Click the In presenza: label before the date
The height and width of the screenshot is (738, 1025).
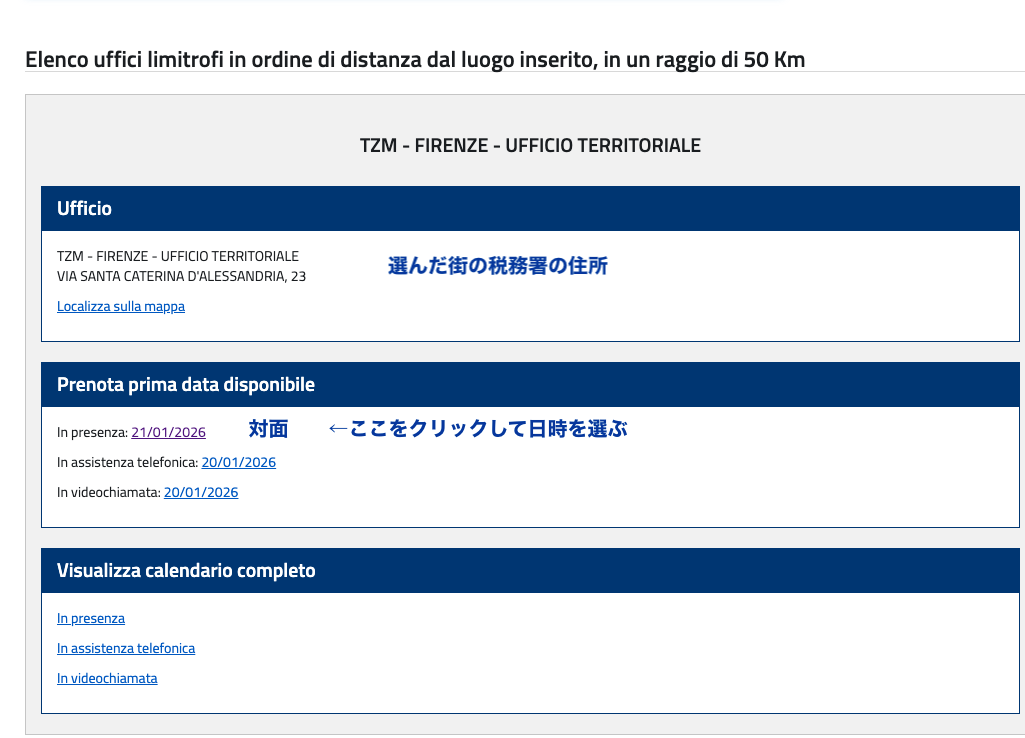tap(92, 433)
